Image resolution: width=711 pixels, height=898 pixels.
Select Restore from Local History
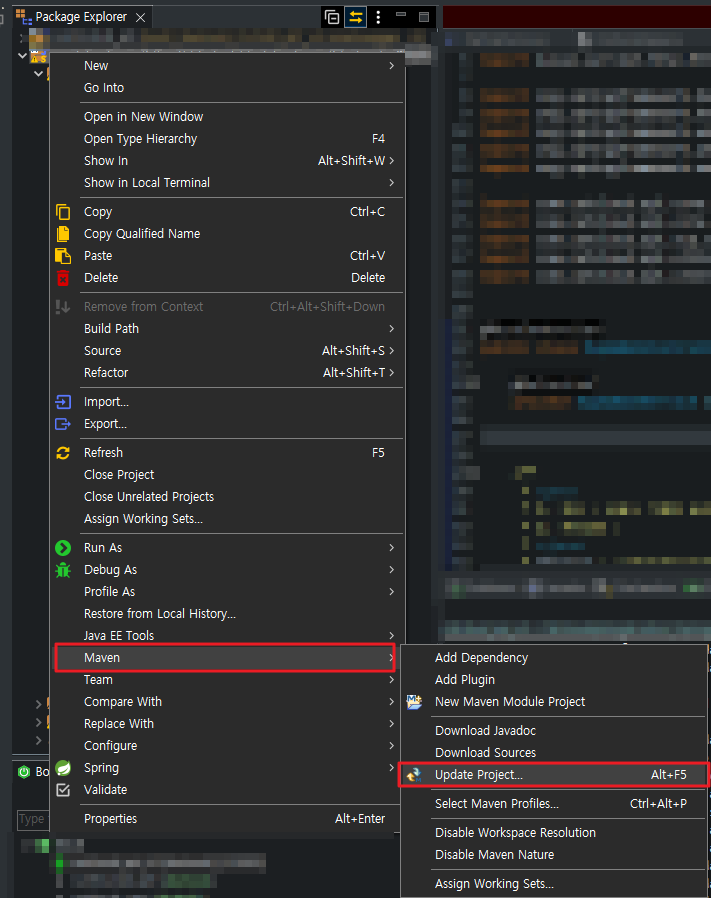[x=227, y=614]
